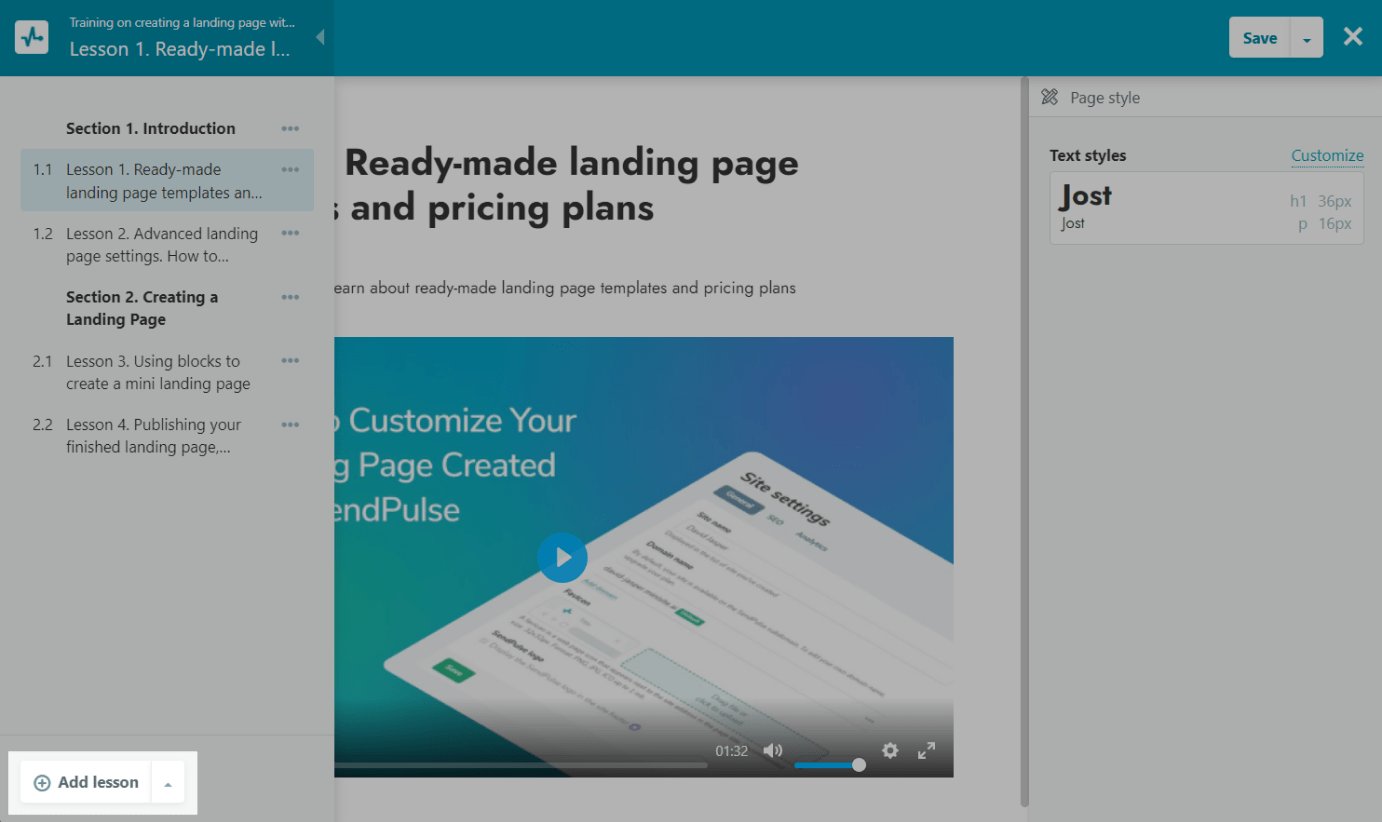Viewport: 1382px width, 822px height.
Task: Open three-dot menu for Lesson 1
Action: [x=290, y=170]
